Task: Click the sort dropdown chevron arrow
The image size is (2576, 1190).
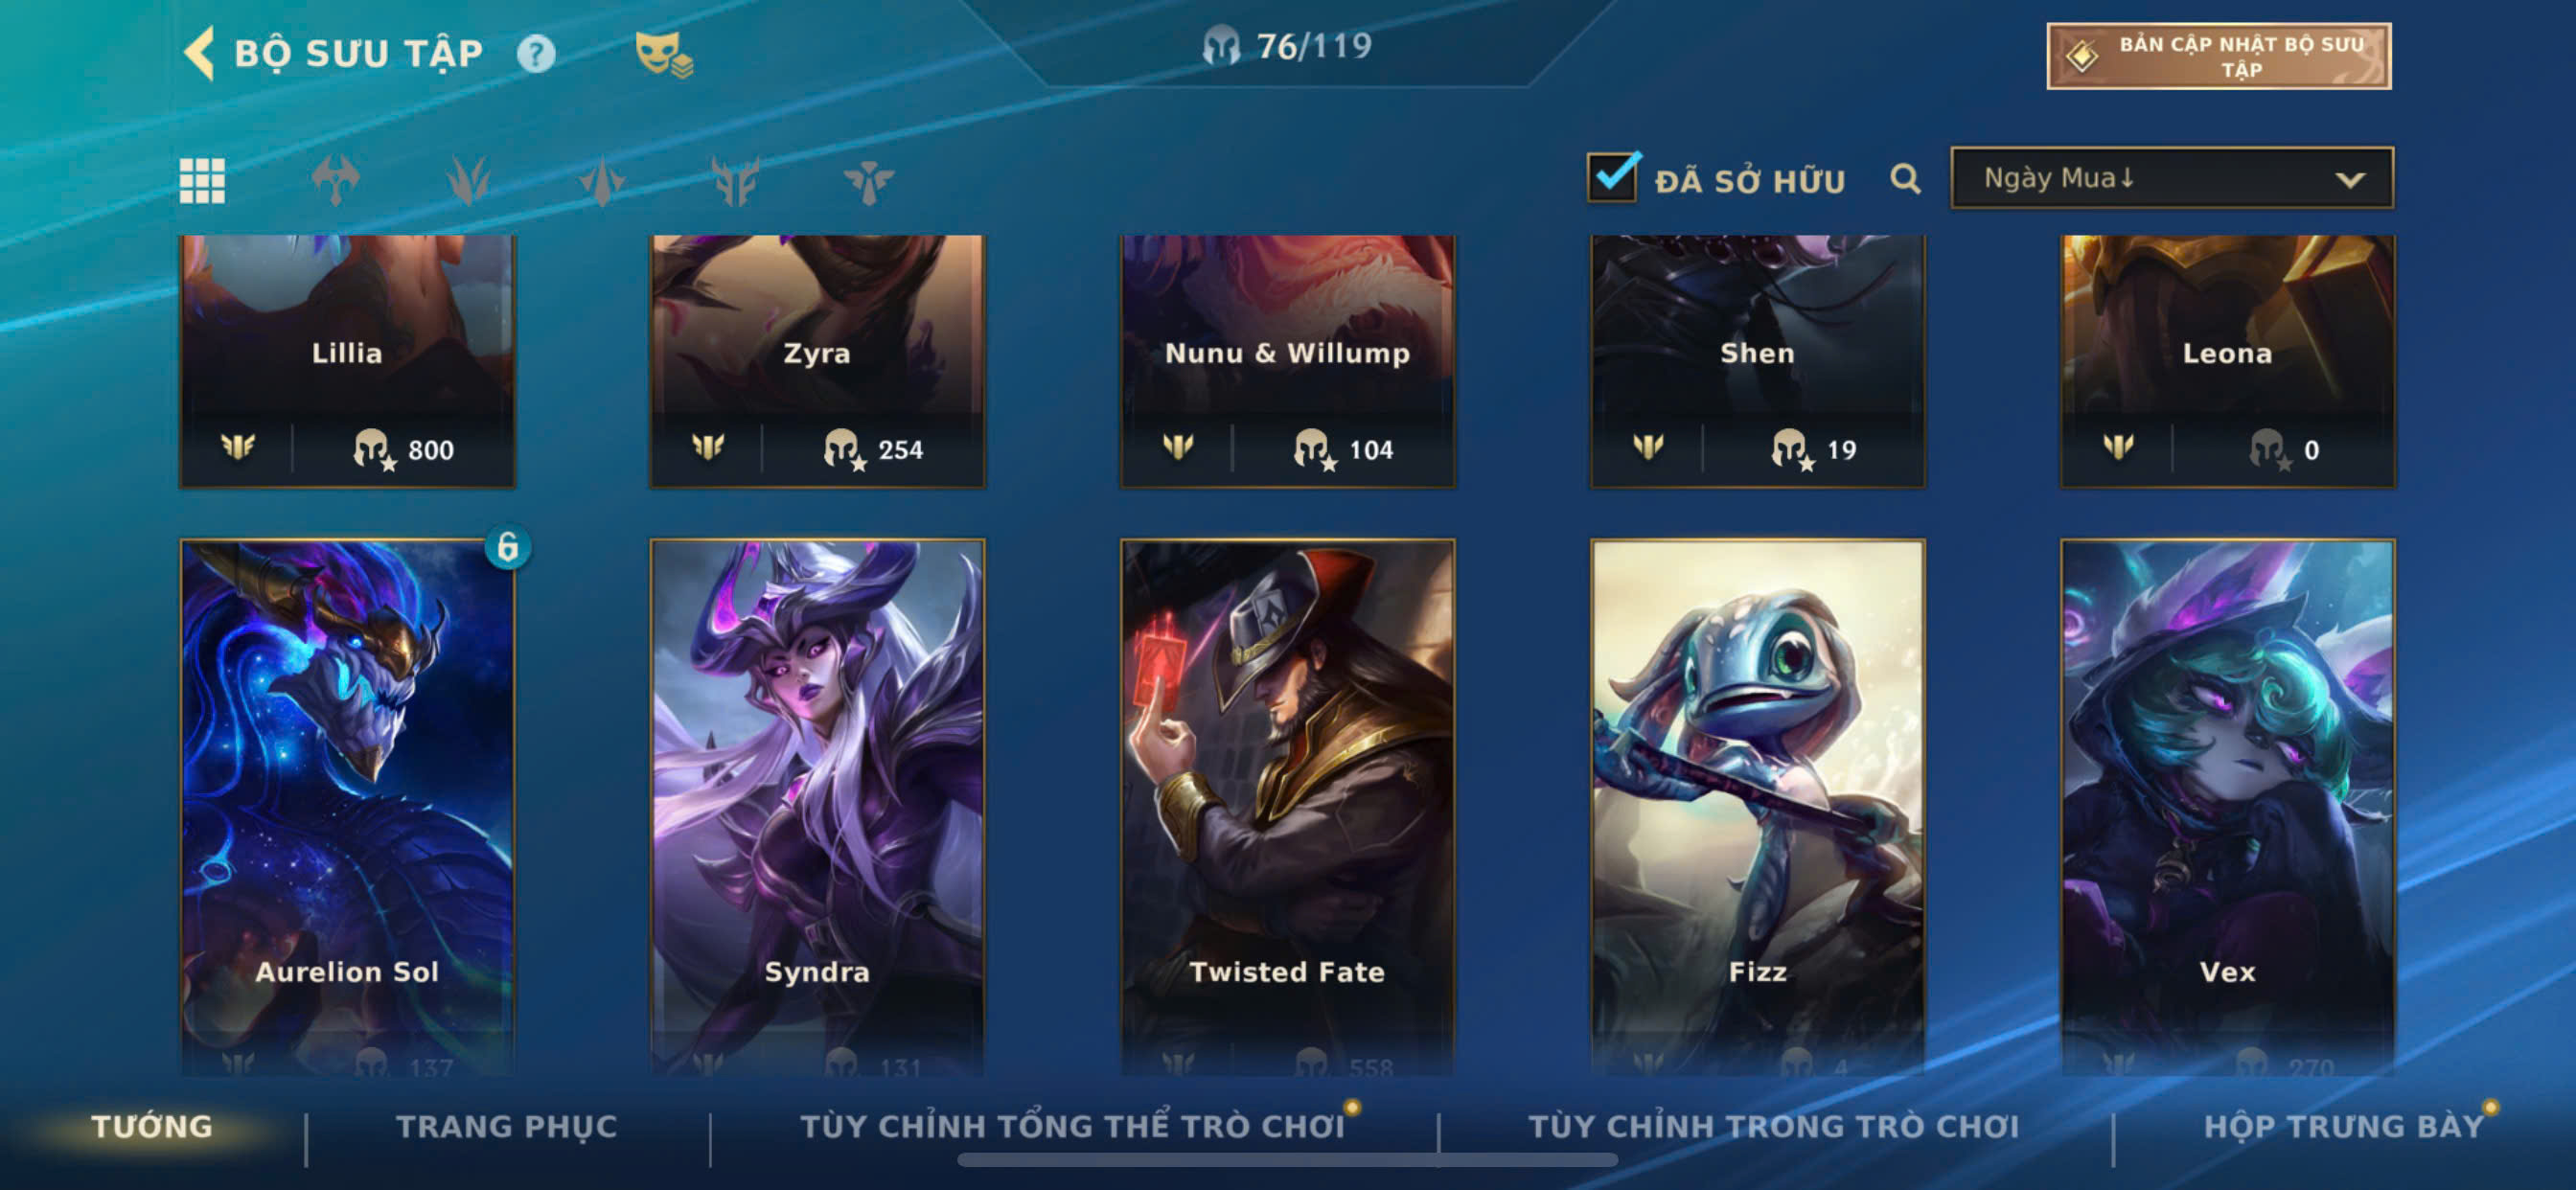Action: tap(2350, 180)
